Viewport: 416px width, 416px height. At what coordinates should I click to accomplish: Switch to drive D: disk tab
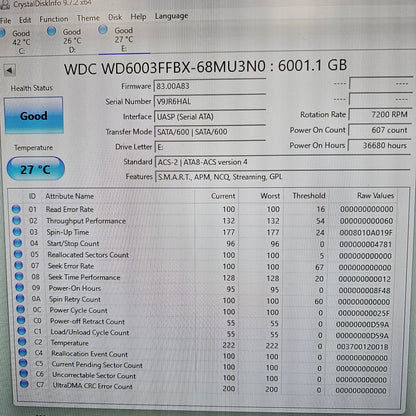68,40
